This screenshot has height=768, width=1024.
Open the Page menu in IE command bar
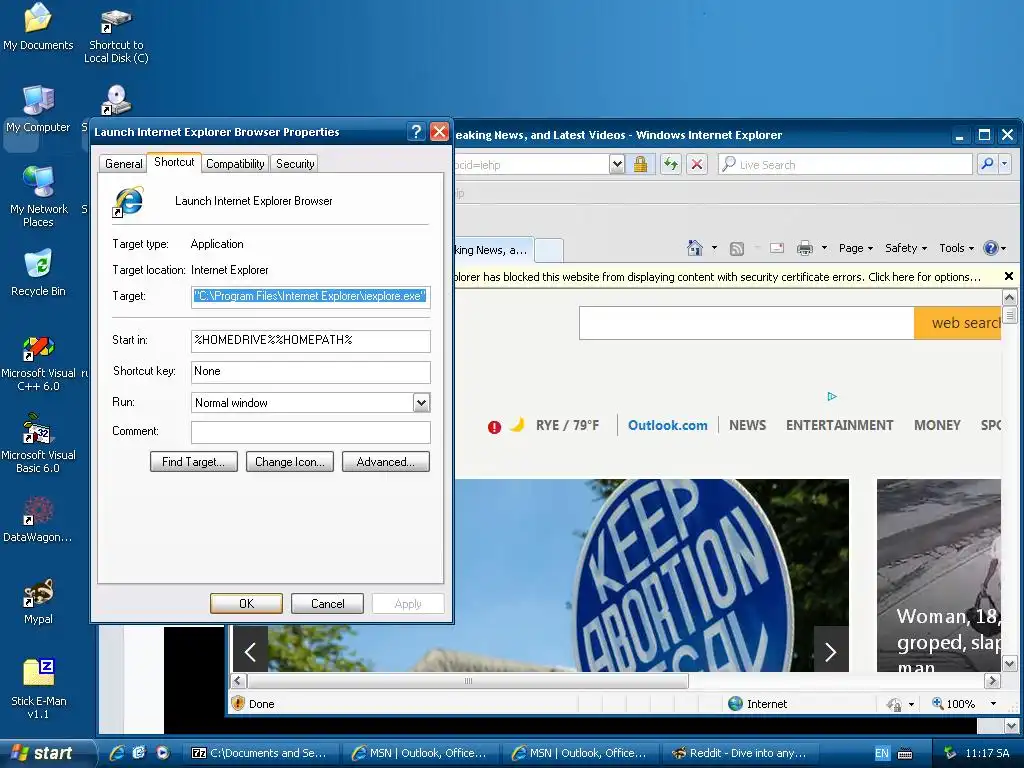coord(856,248)
